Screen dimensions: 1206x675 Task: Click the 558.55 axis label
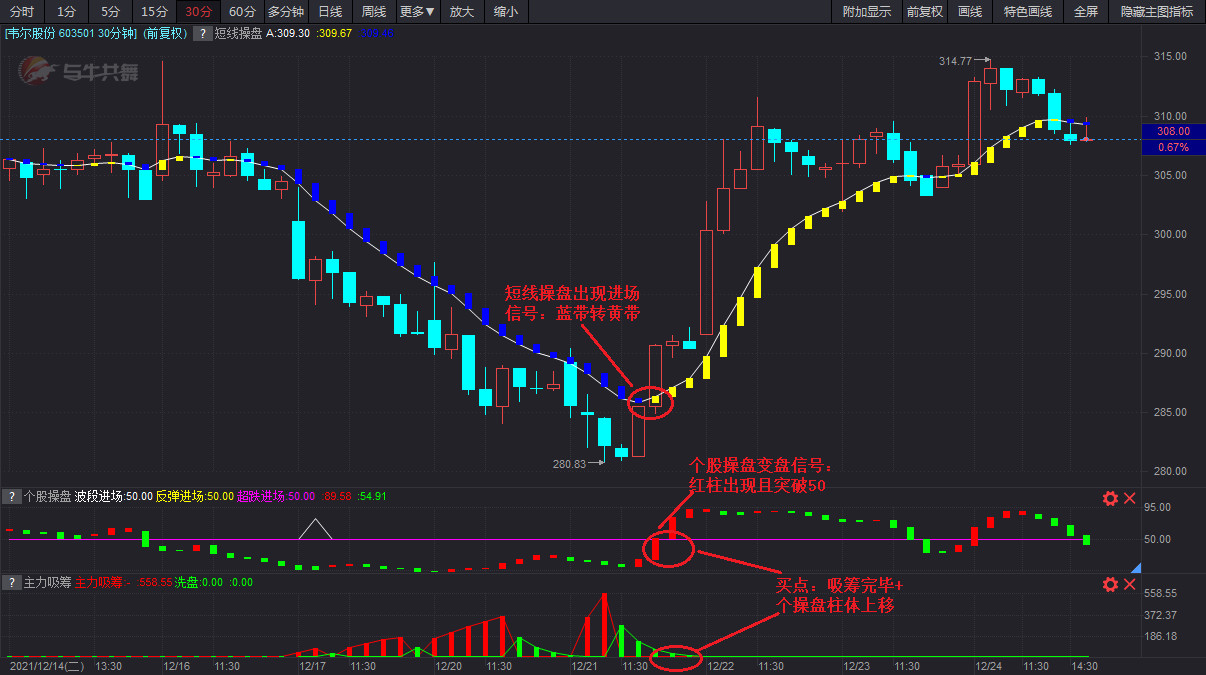(1161, 593)
